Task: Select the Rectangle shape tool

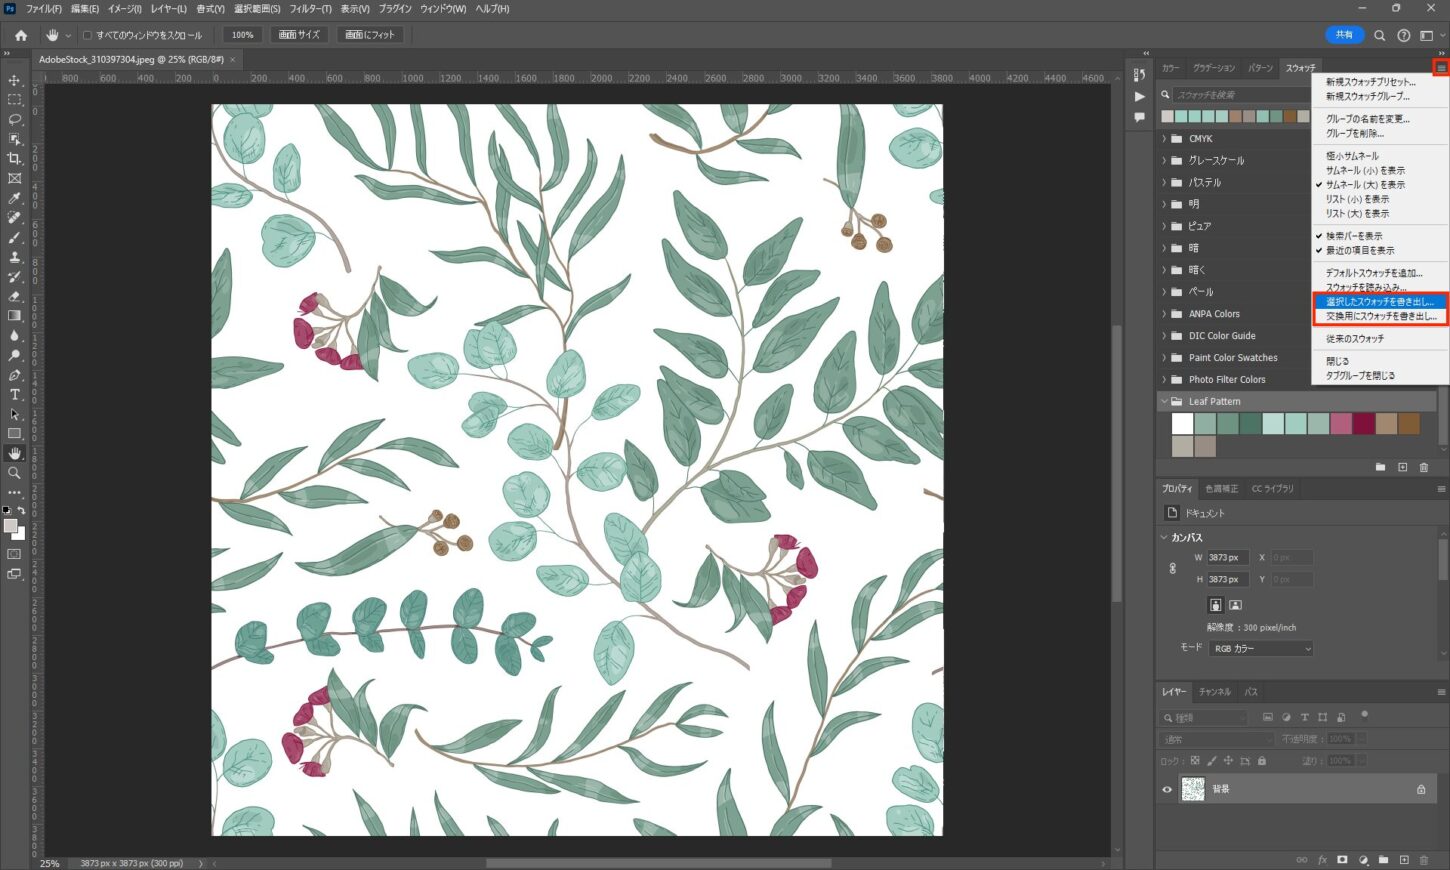Action: click(x=14, y=433)
